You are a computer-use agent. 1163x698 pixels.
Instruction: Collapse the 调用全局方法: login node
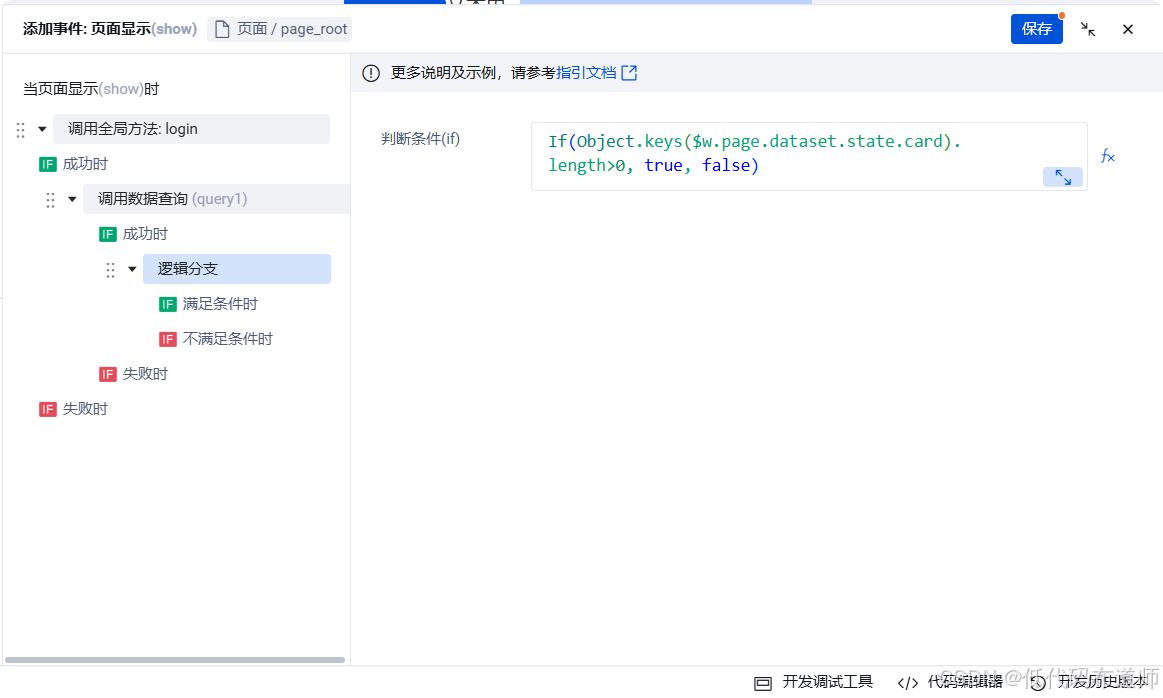click(x=42, y=129)
